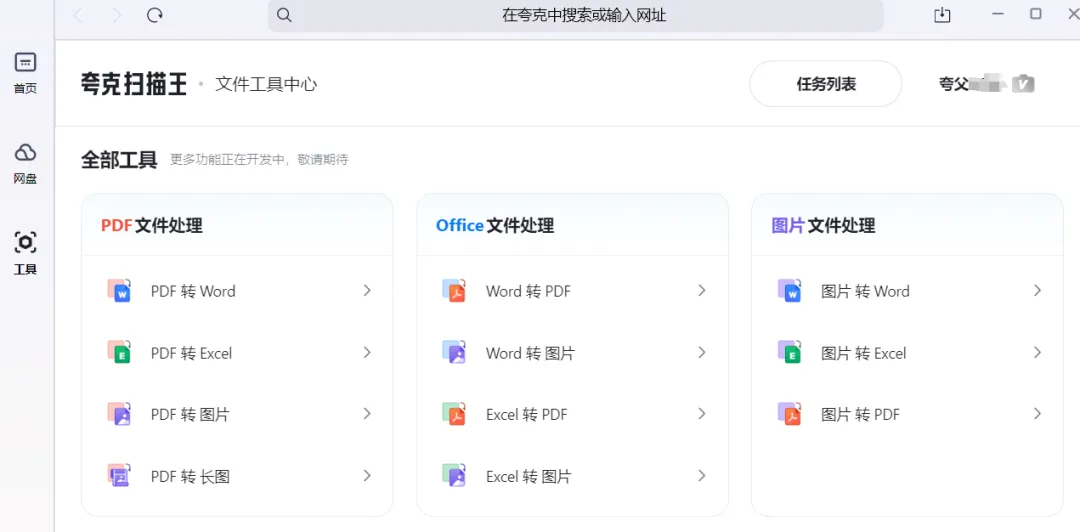The width and height of the screenshot is (1080, 532).
Task: Expand the 图片 转 PDF chevron
Action: coord(1037,414)
